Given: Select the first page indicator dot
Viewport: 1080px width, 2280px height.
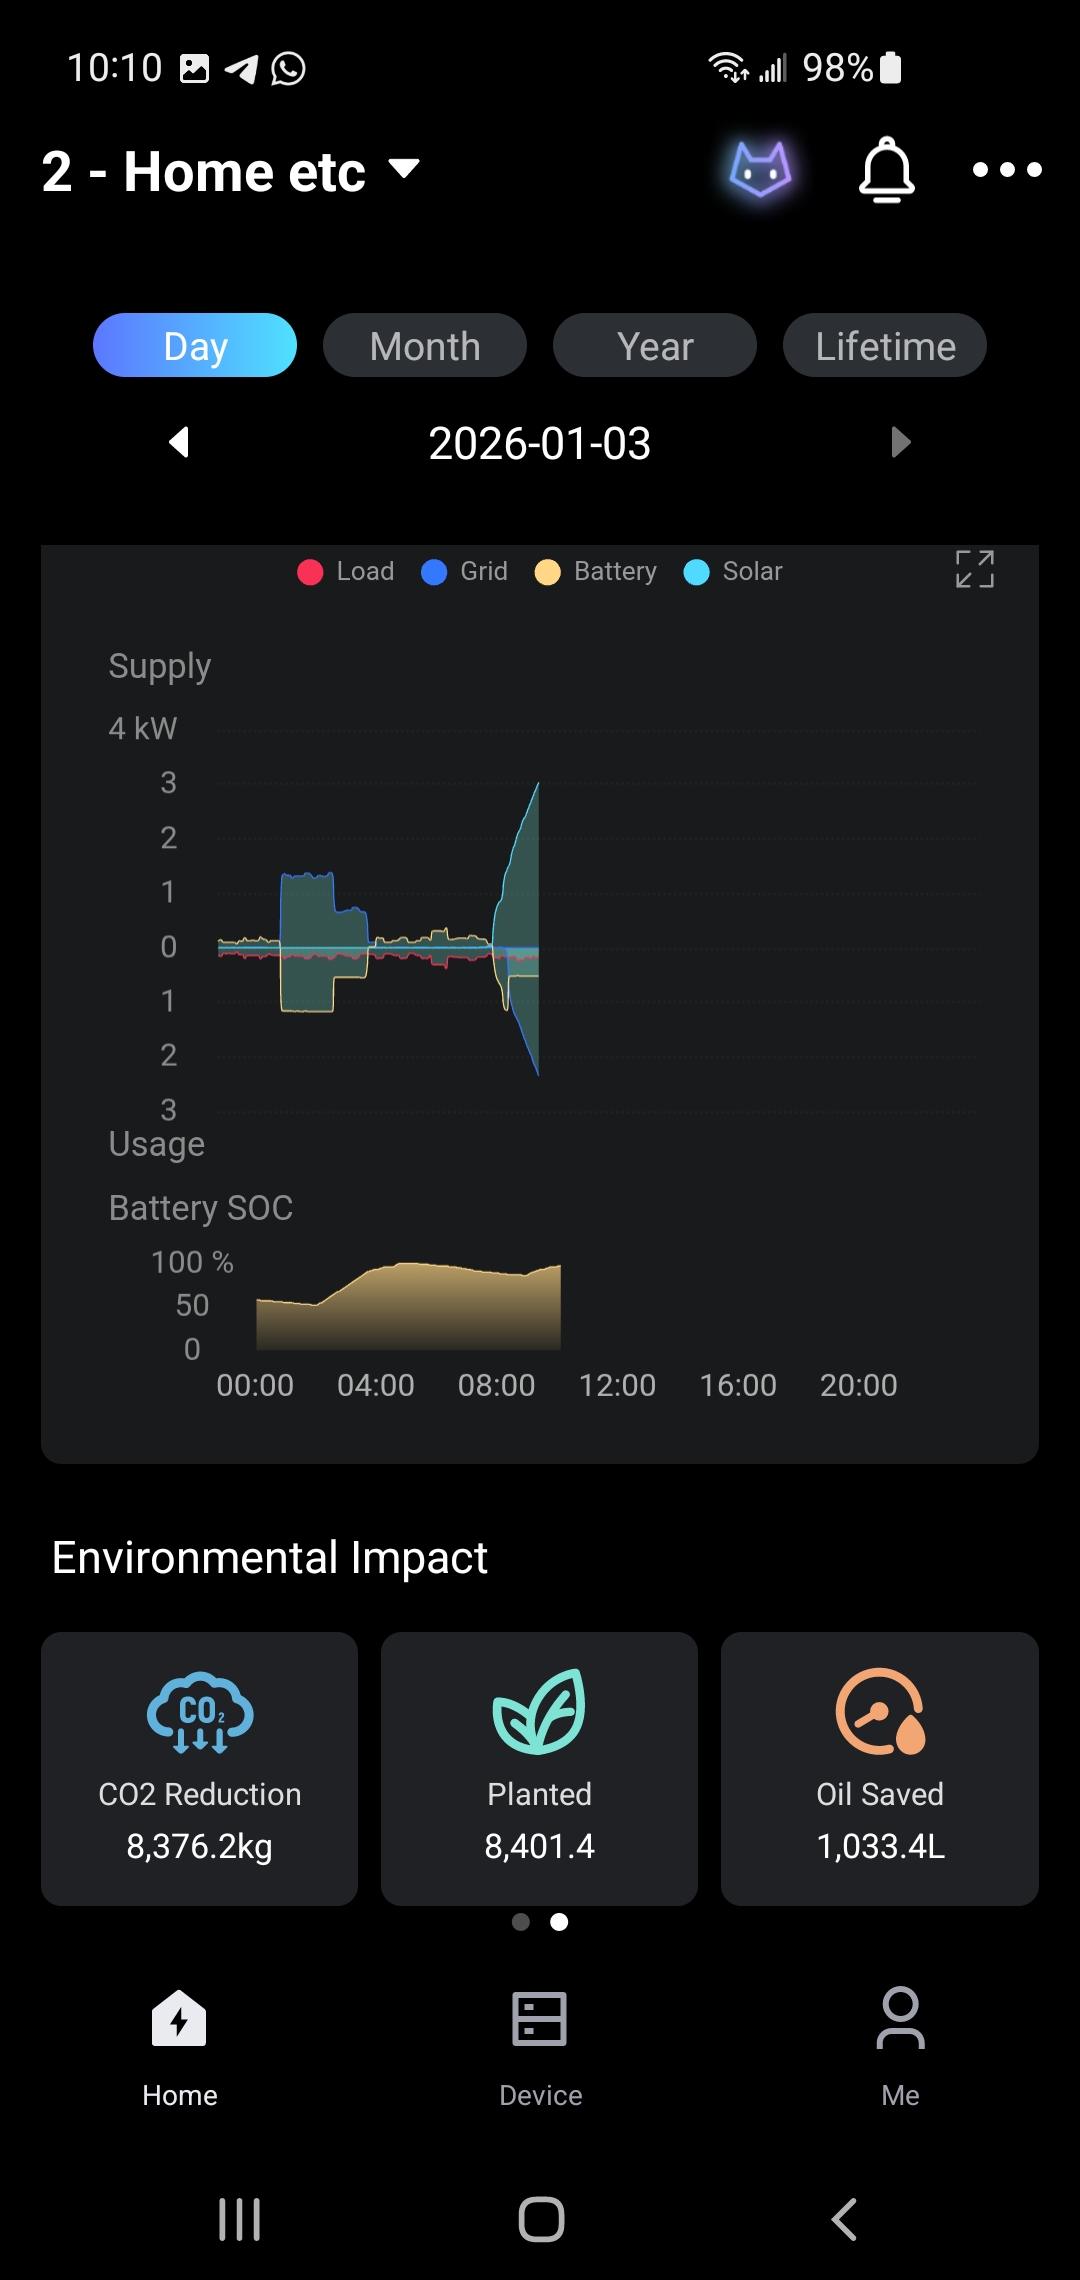Looking at the screenshot, I should [x=521, y=1922].
